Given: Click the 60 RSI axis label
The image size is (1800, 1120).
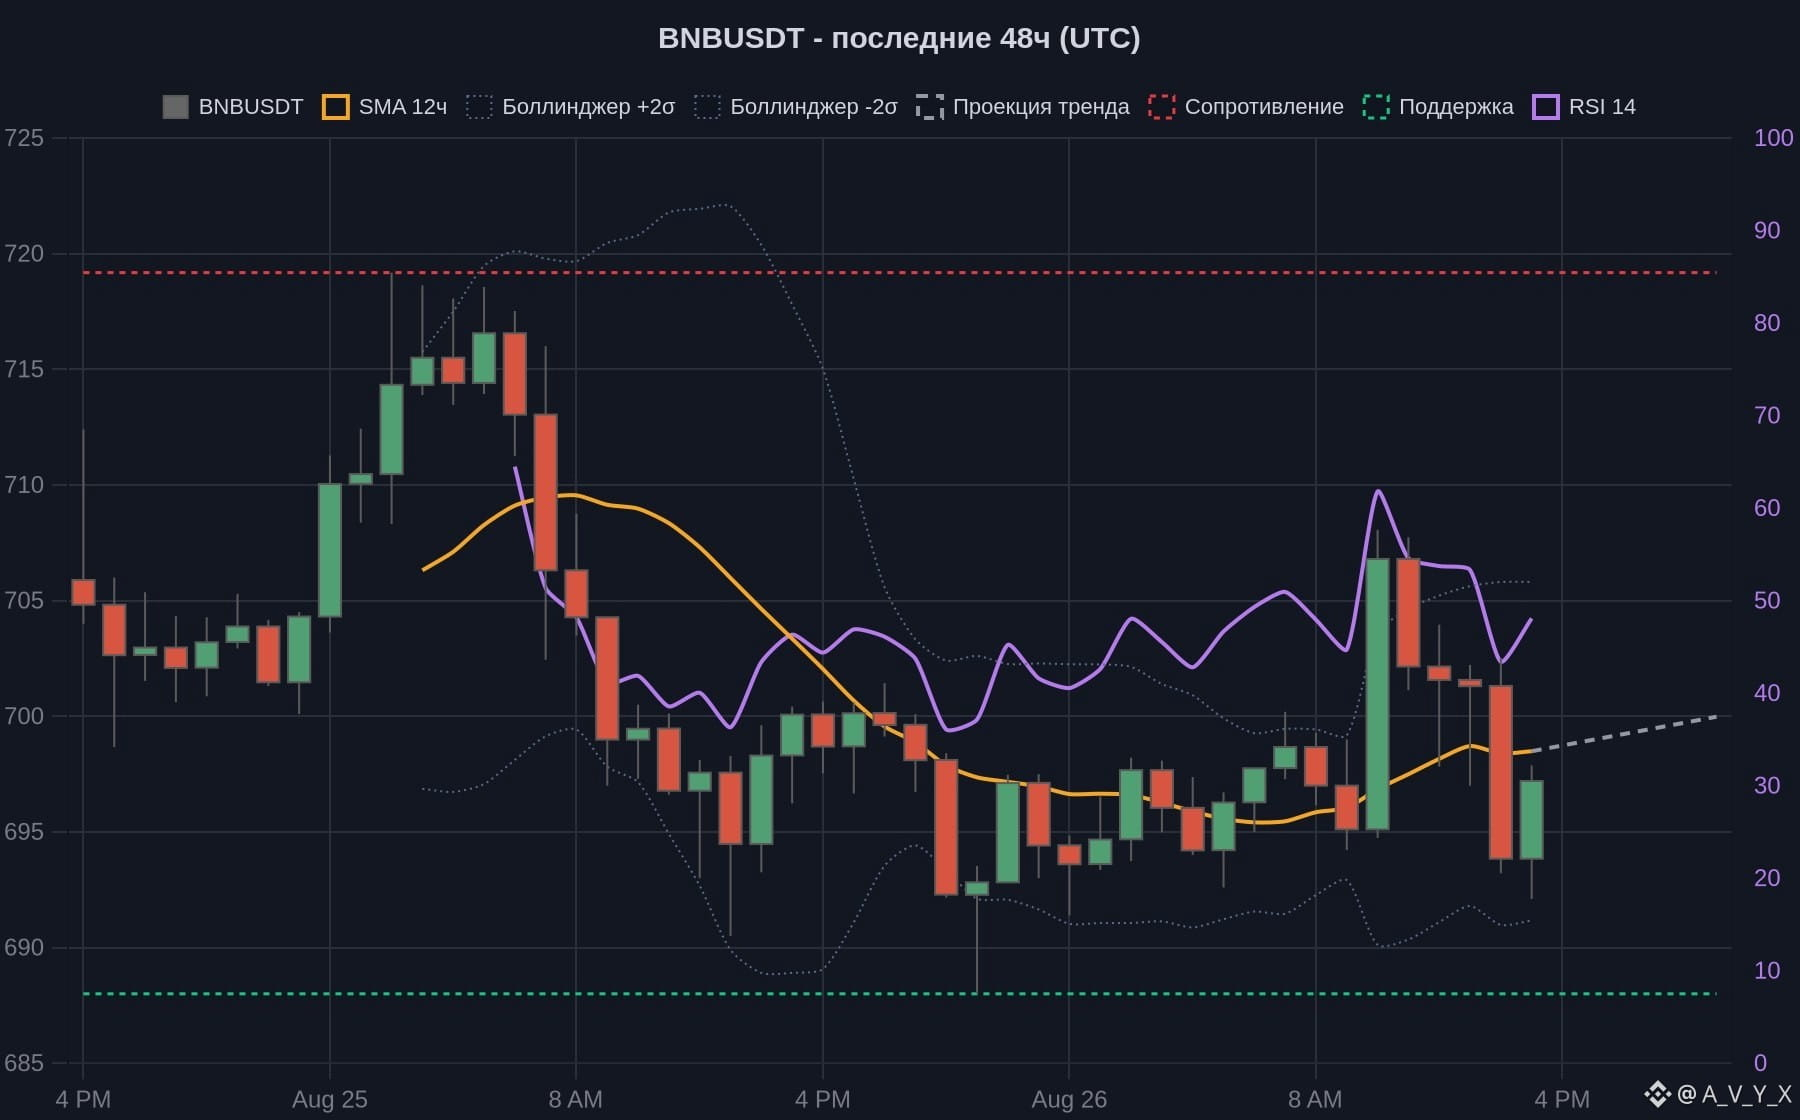Looking at the screenshot, I should coord(1767,508).
